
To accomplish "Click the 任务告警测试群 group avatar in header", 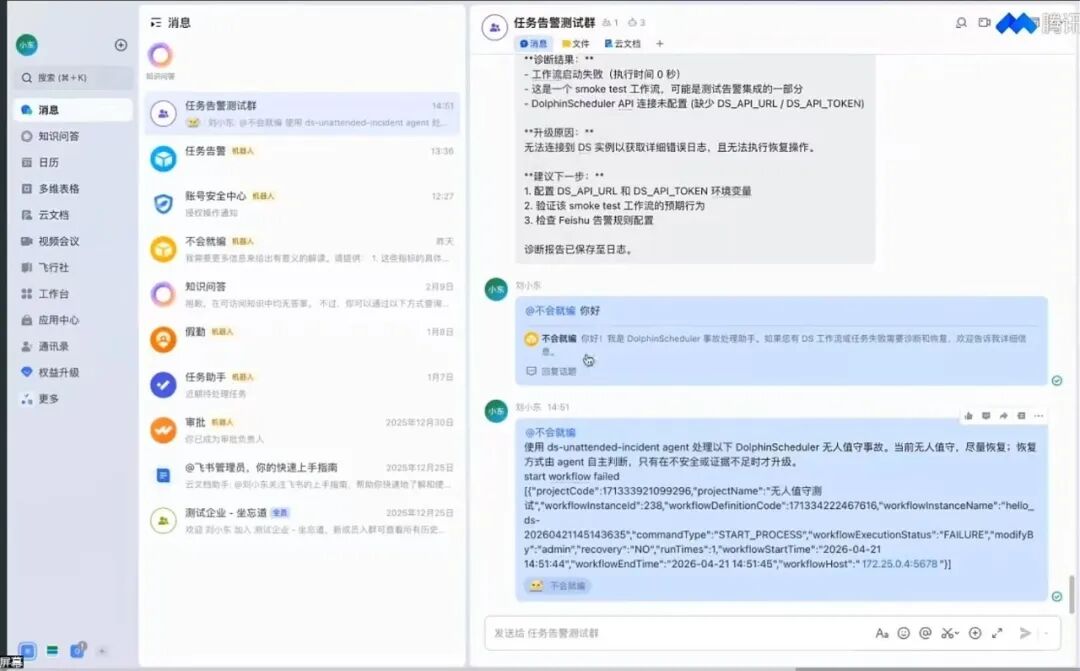I will (495, 28).
